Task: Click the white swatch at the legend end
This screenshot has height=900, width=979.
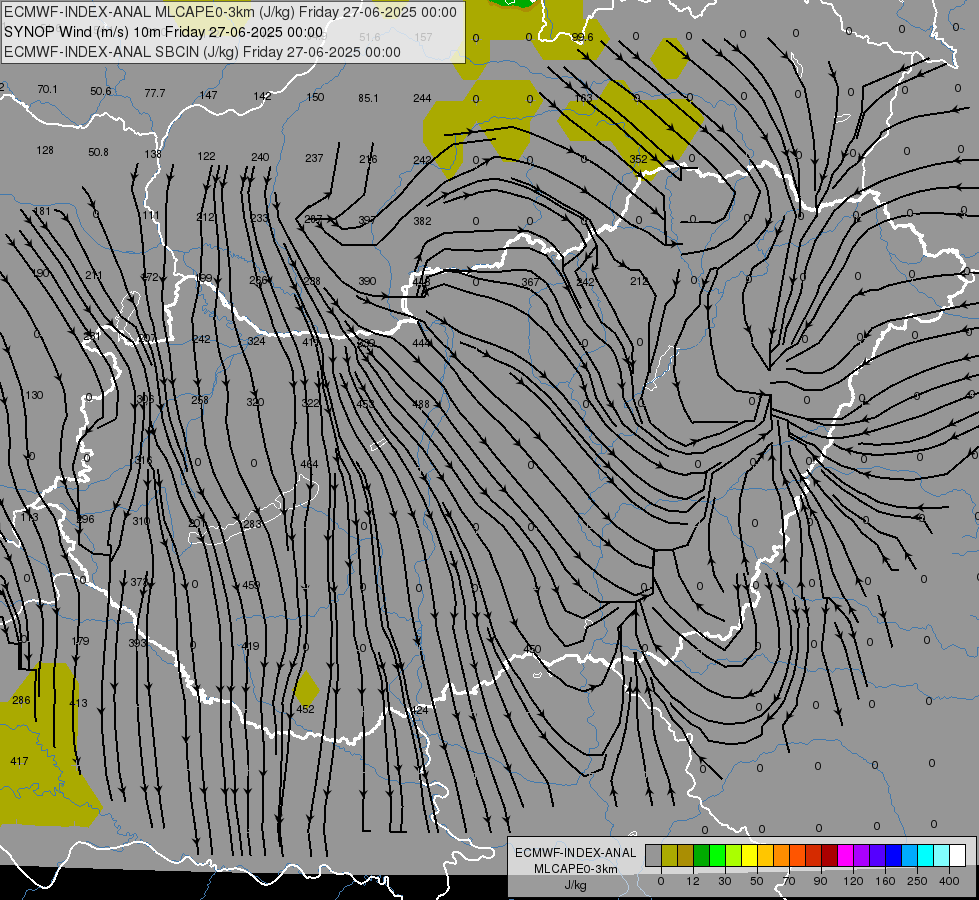Action: (958, 855)
